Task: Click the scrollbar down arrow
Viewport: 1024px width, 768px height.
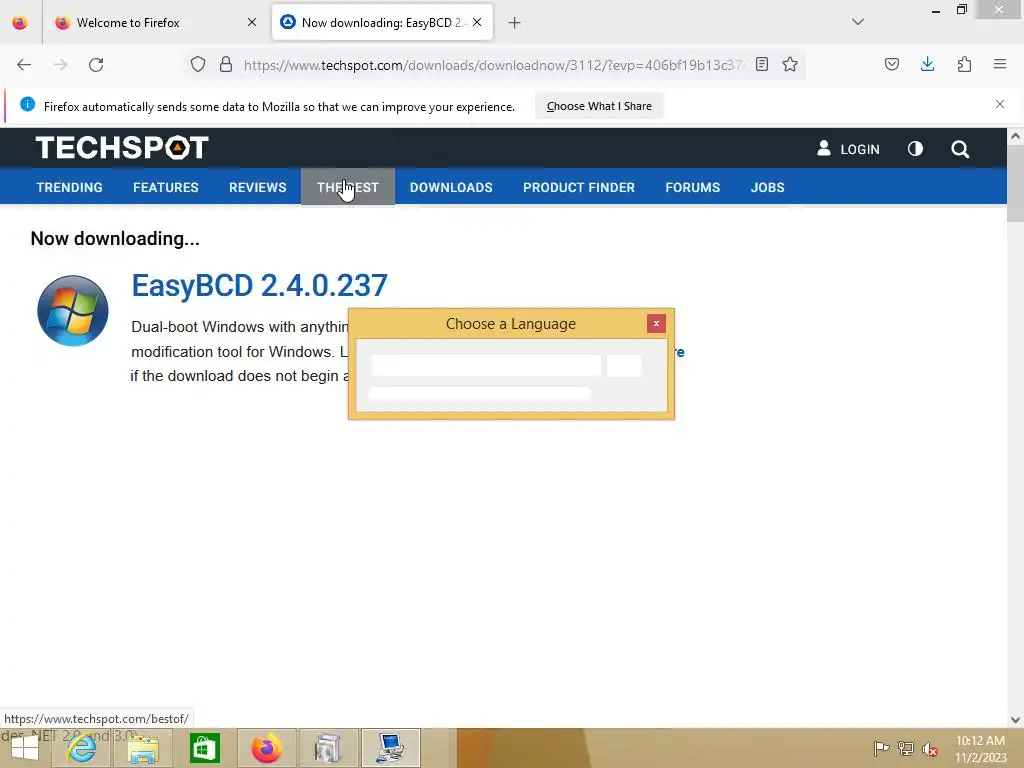Action: click(1015, 720)
